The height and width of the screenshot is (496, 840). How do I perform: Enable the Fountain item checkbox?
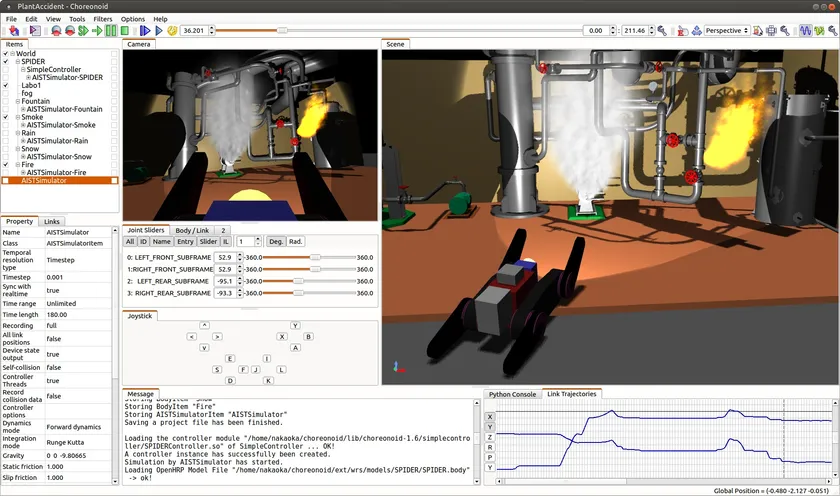(6, 101)
